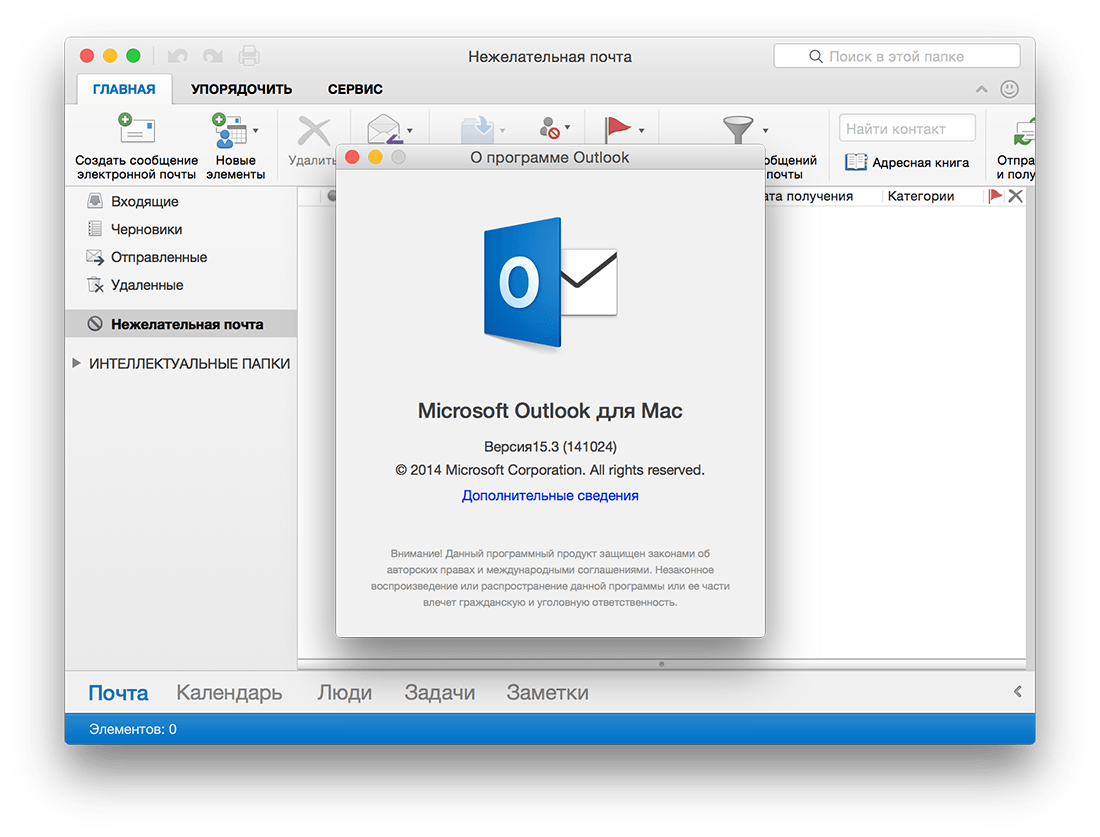Open the New Items dropdown arrow
Viewport: 1100px width, 837px height.
point(256,130)
